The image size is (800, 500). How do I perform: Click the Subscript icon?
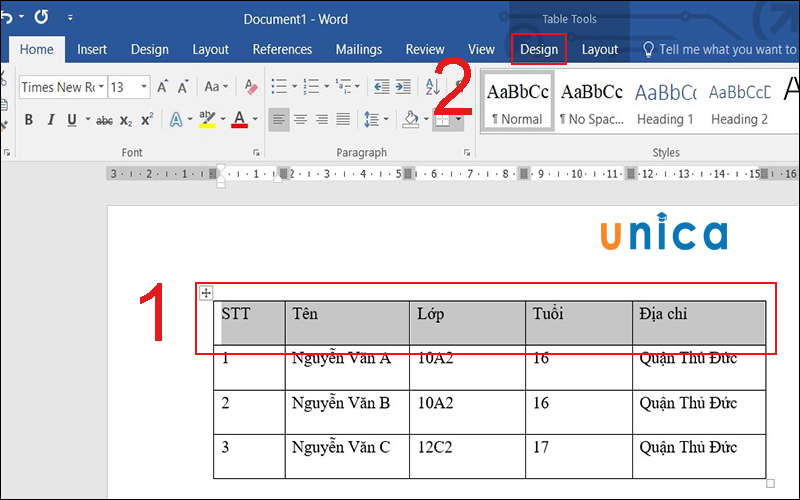[126, 120]
